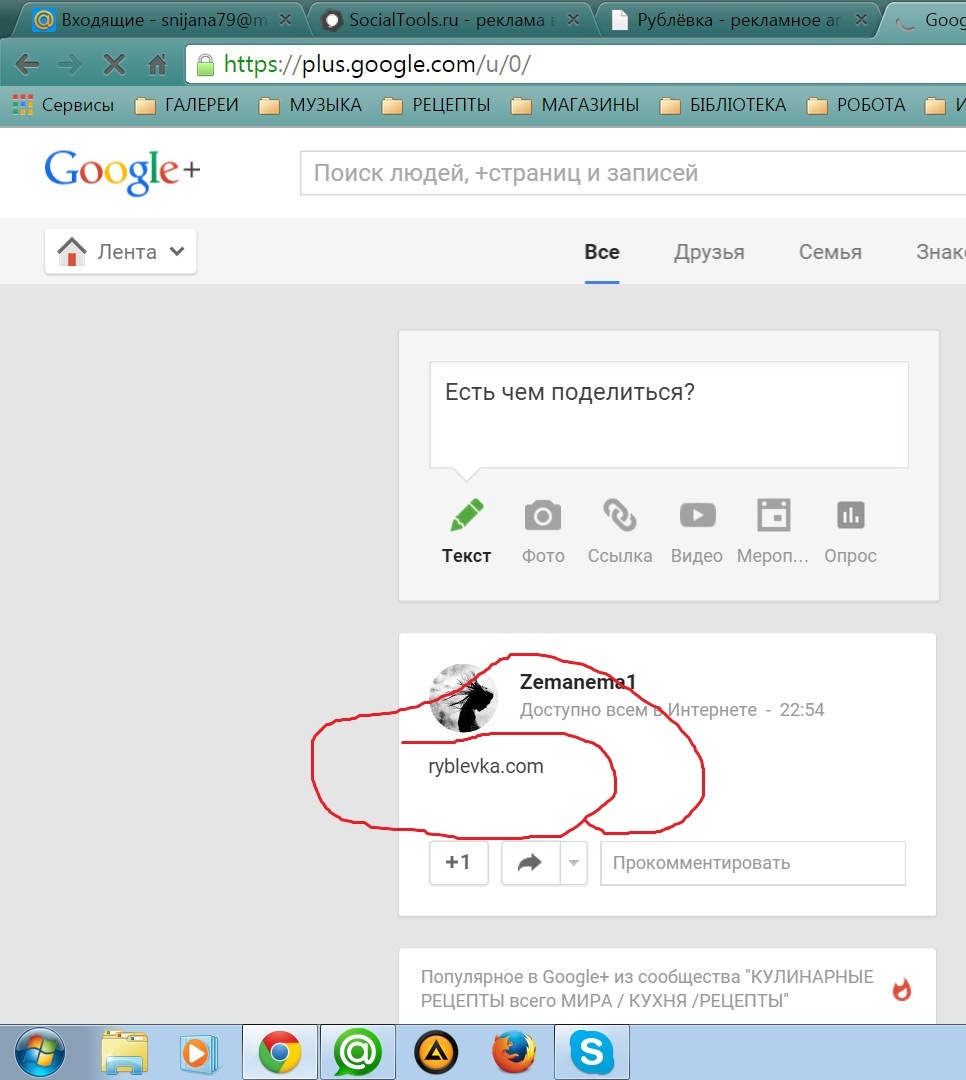Click the Доступно всем в Интернете label
Image resolution: width=966 pixels, height=1080 pixels.
[x=638, y=710]
